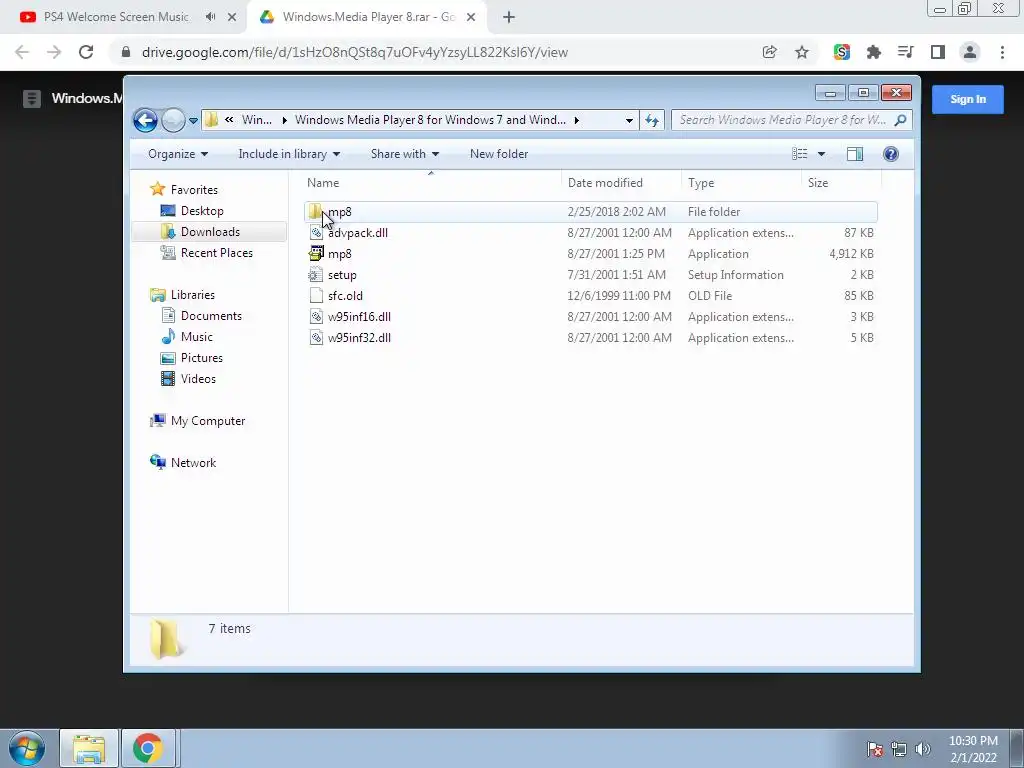Refresh the Explorer folder view
The image size is (1024, 768).
[652, 120]
